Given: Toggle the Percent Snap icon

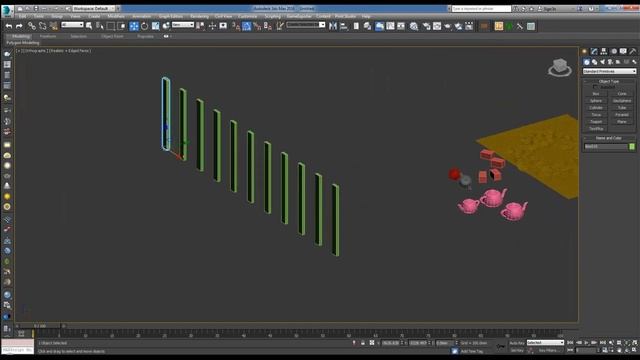Looking at the screenshot, I should [x=257, y=26].
